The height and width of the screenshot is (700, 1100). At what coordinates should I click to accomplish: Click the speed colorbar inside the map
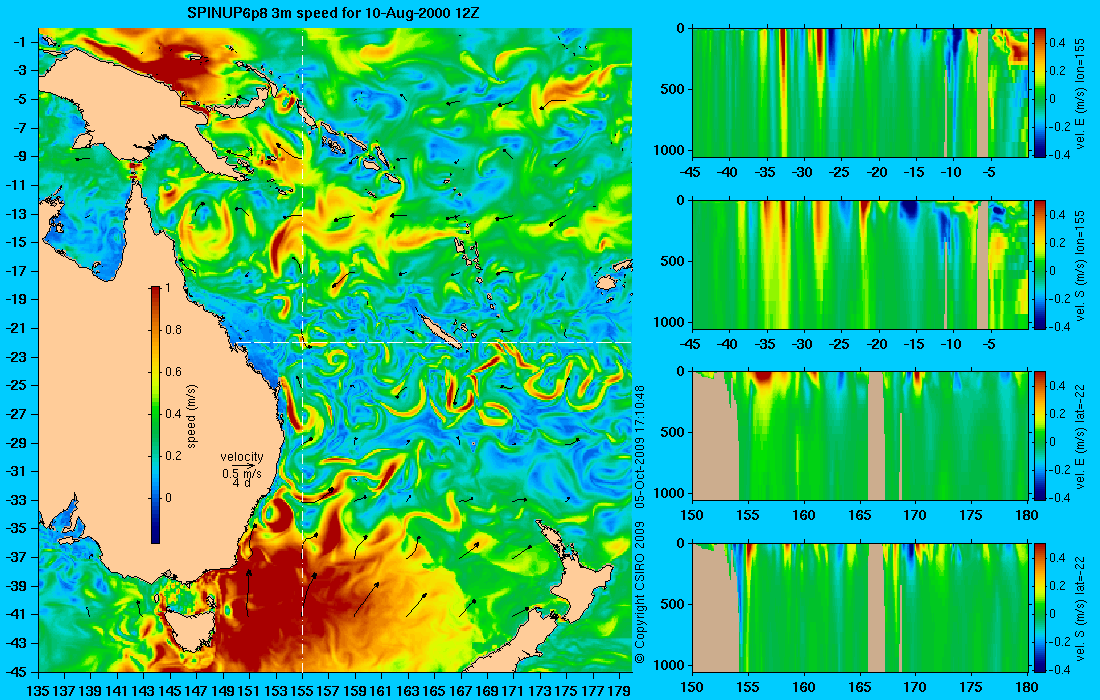(155, 415)
